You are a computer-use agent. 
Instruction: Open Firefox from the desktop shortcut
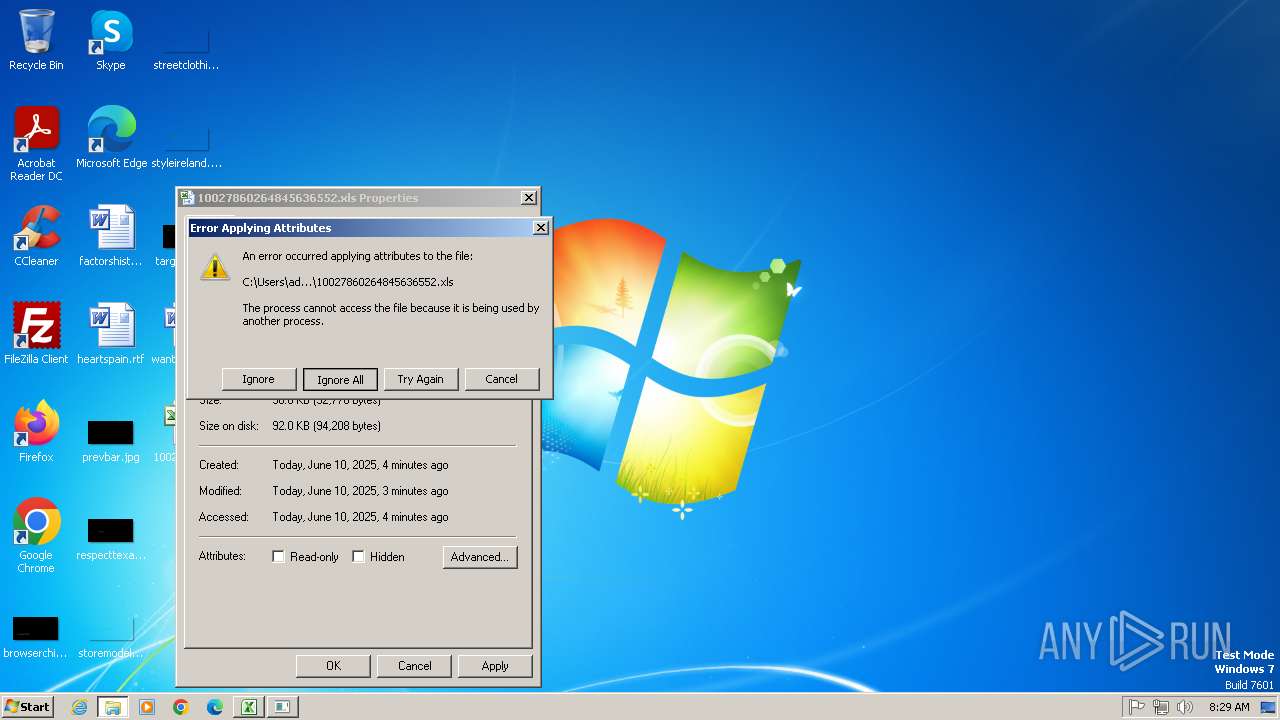[x=36, y=432]
